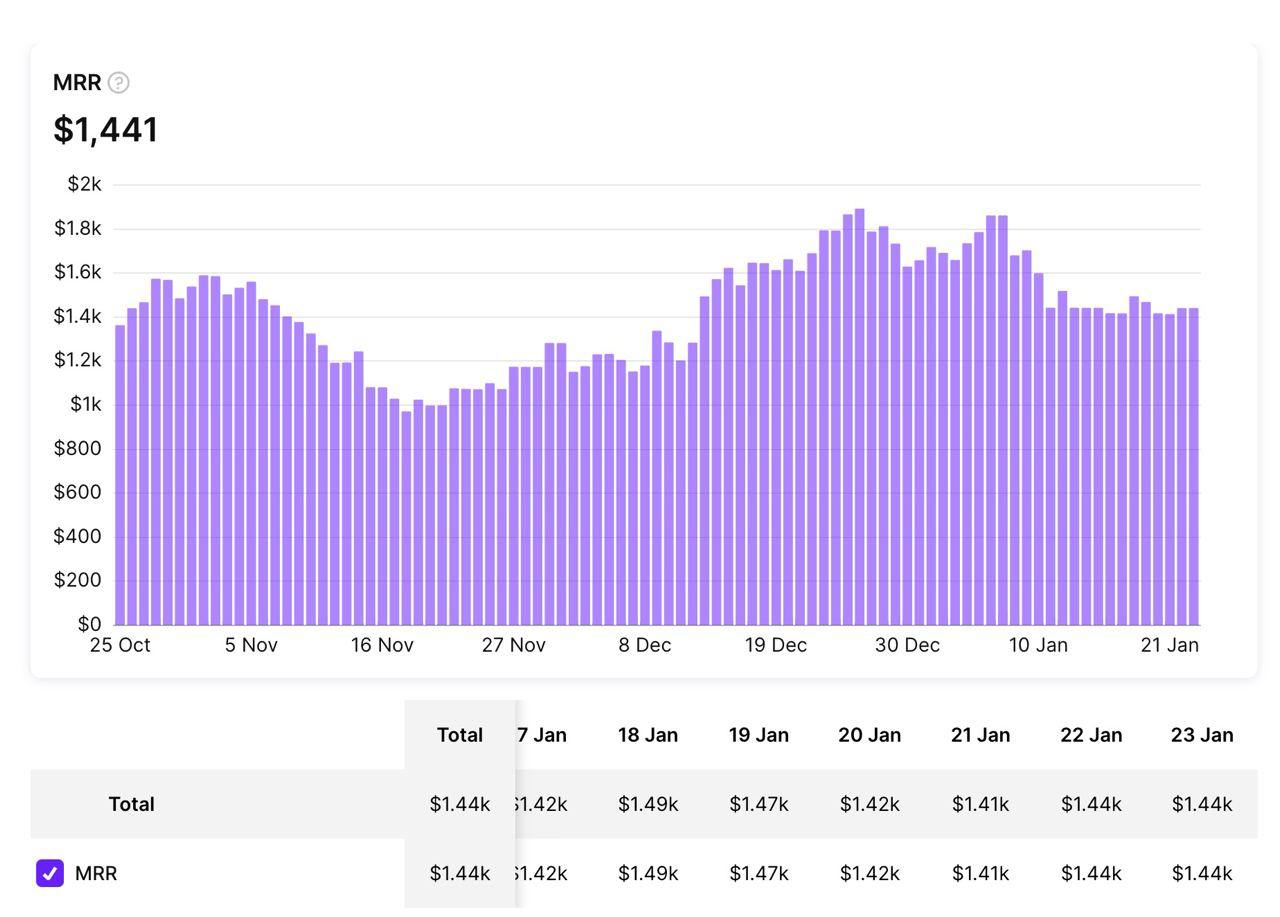
Task: Click the tallest bar in the chart
Action: coord(859,420)
